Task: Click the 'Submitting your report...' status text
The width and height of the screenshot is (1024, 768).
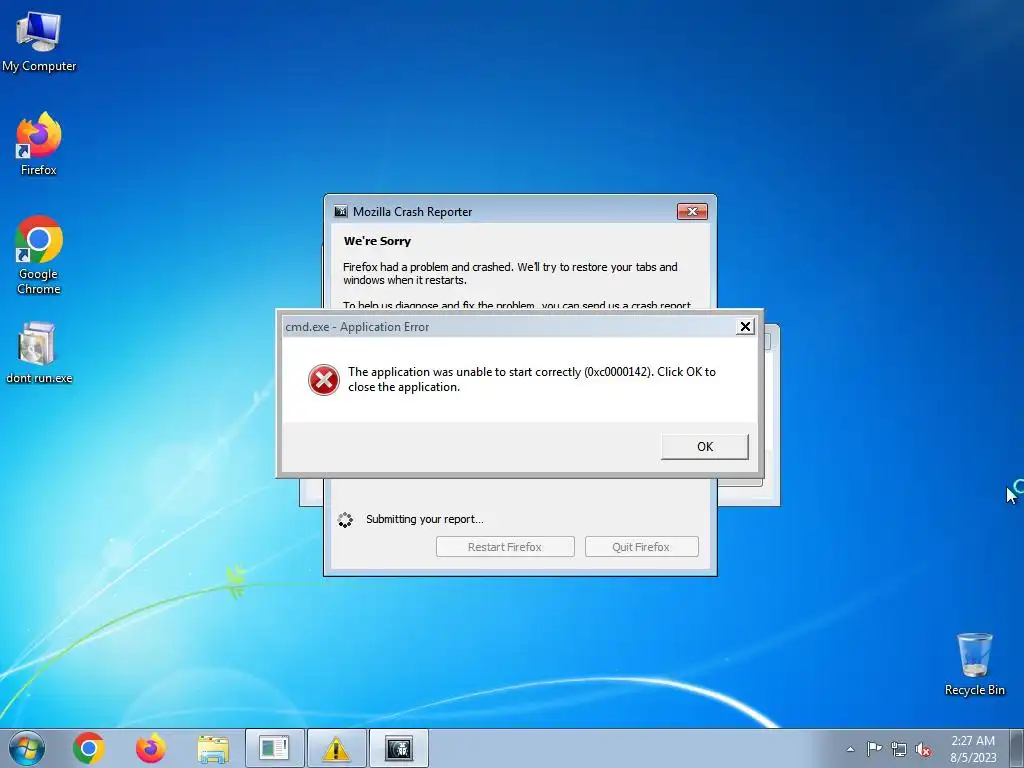Action: pyautogui.click(x=424, y=519)
